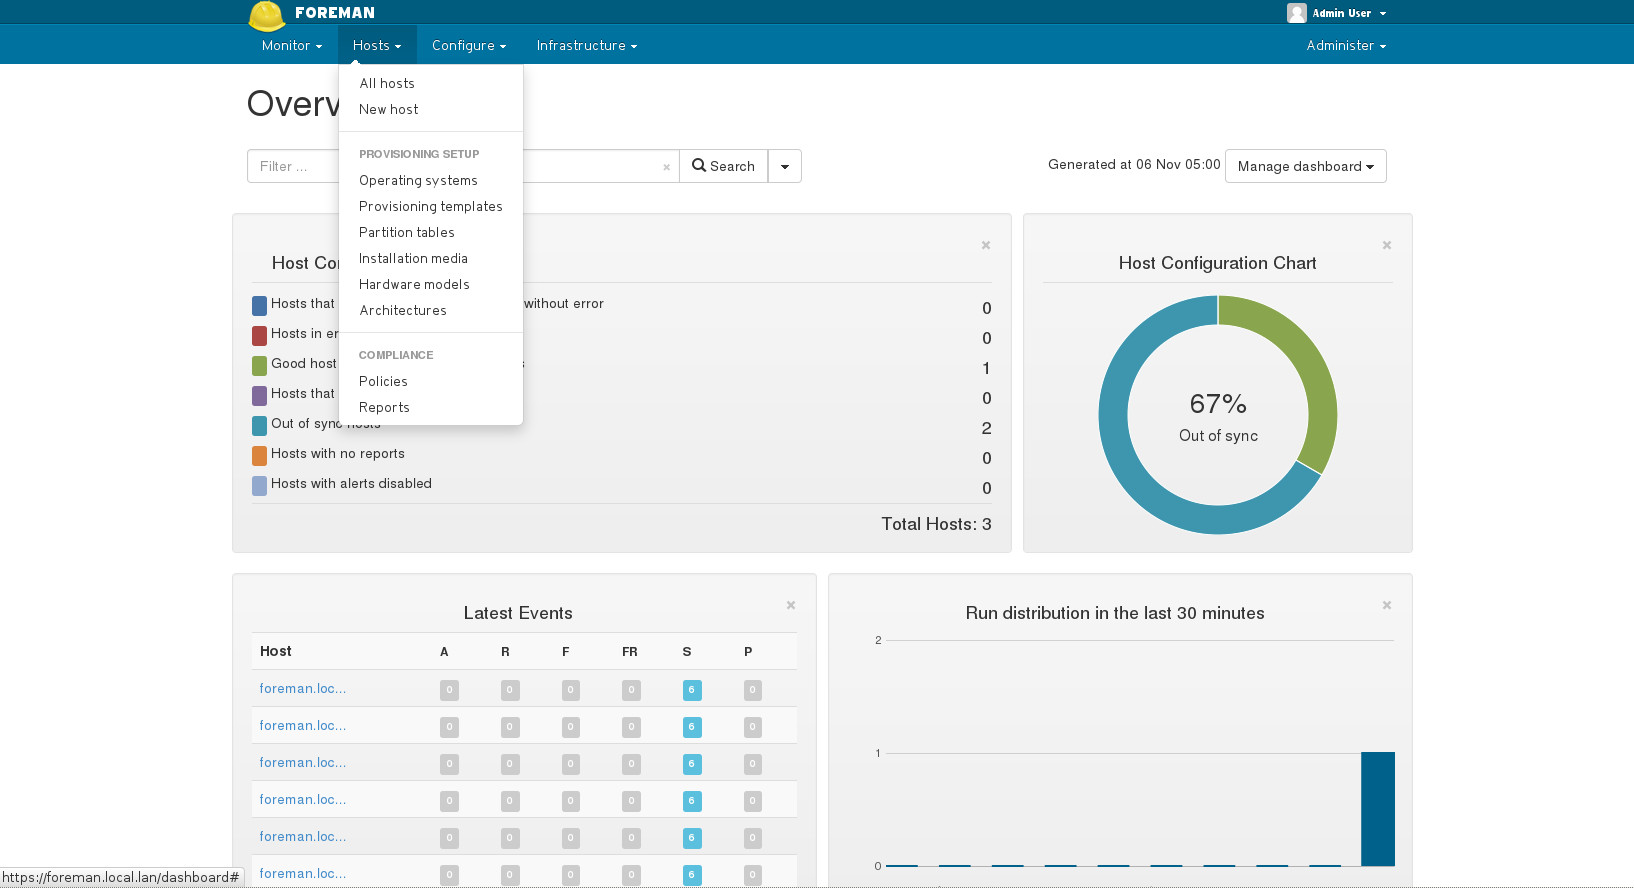The height and width of the screenshot is (889, 1634).
Task: Close the Latest Events widget
Action: tap(791, 605)
